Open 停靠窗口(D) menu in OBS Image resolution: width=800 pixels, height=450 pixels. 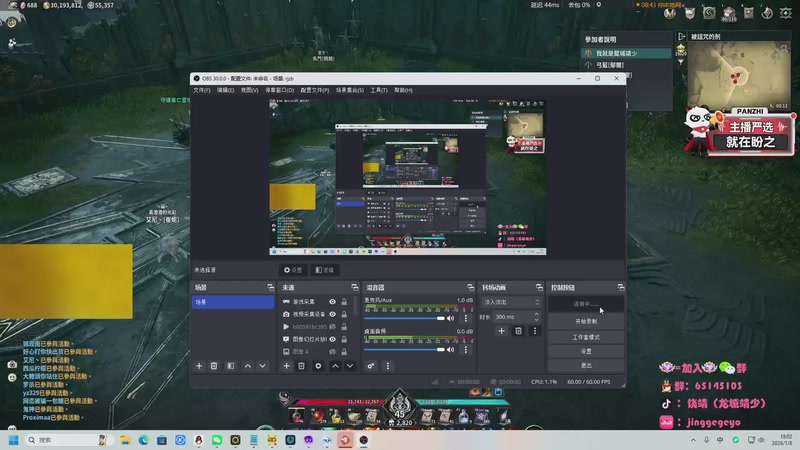pos(279,90)
